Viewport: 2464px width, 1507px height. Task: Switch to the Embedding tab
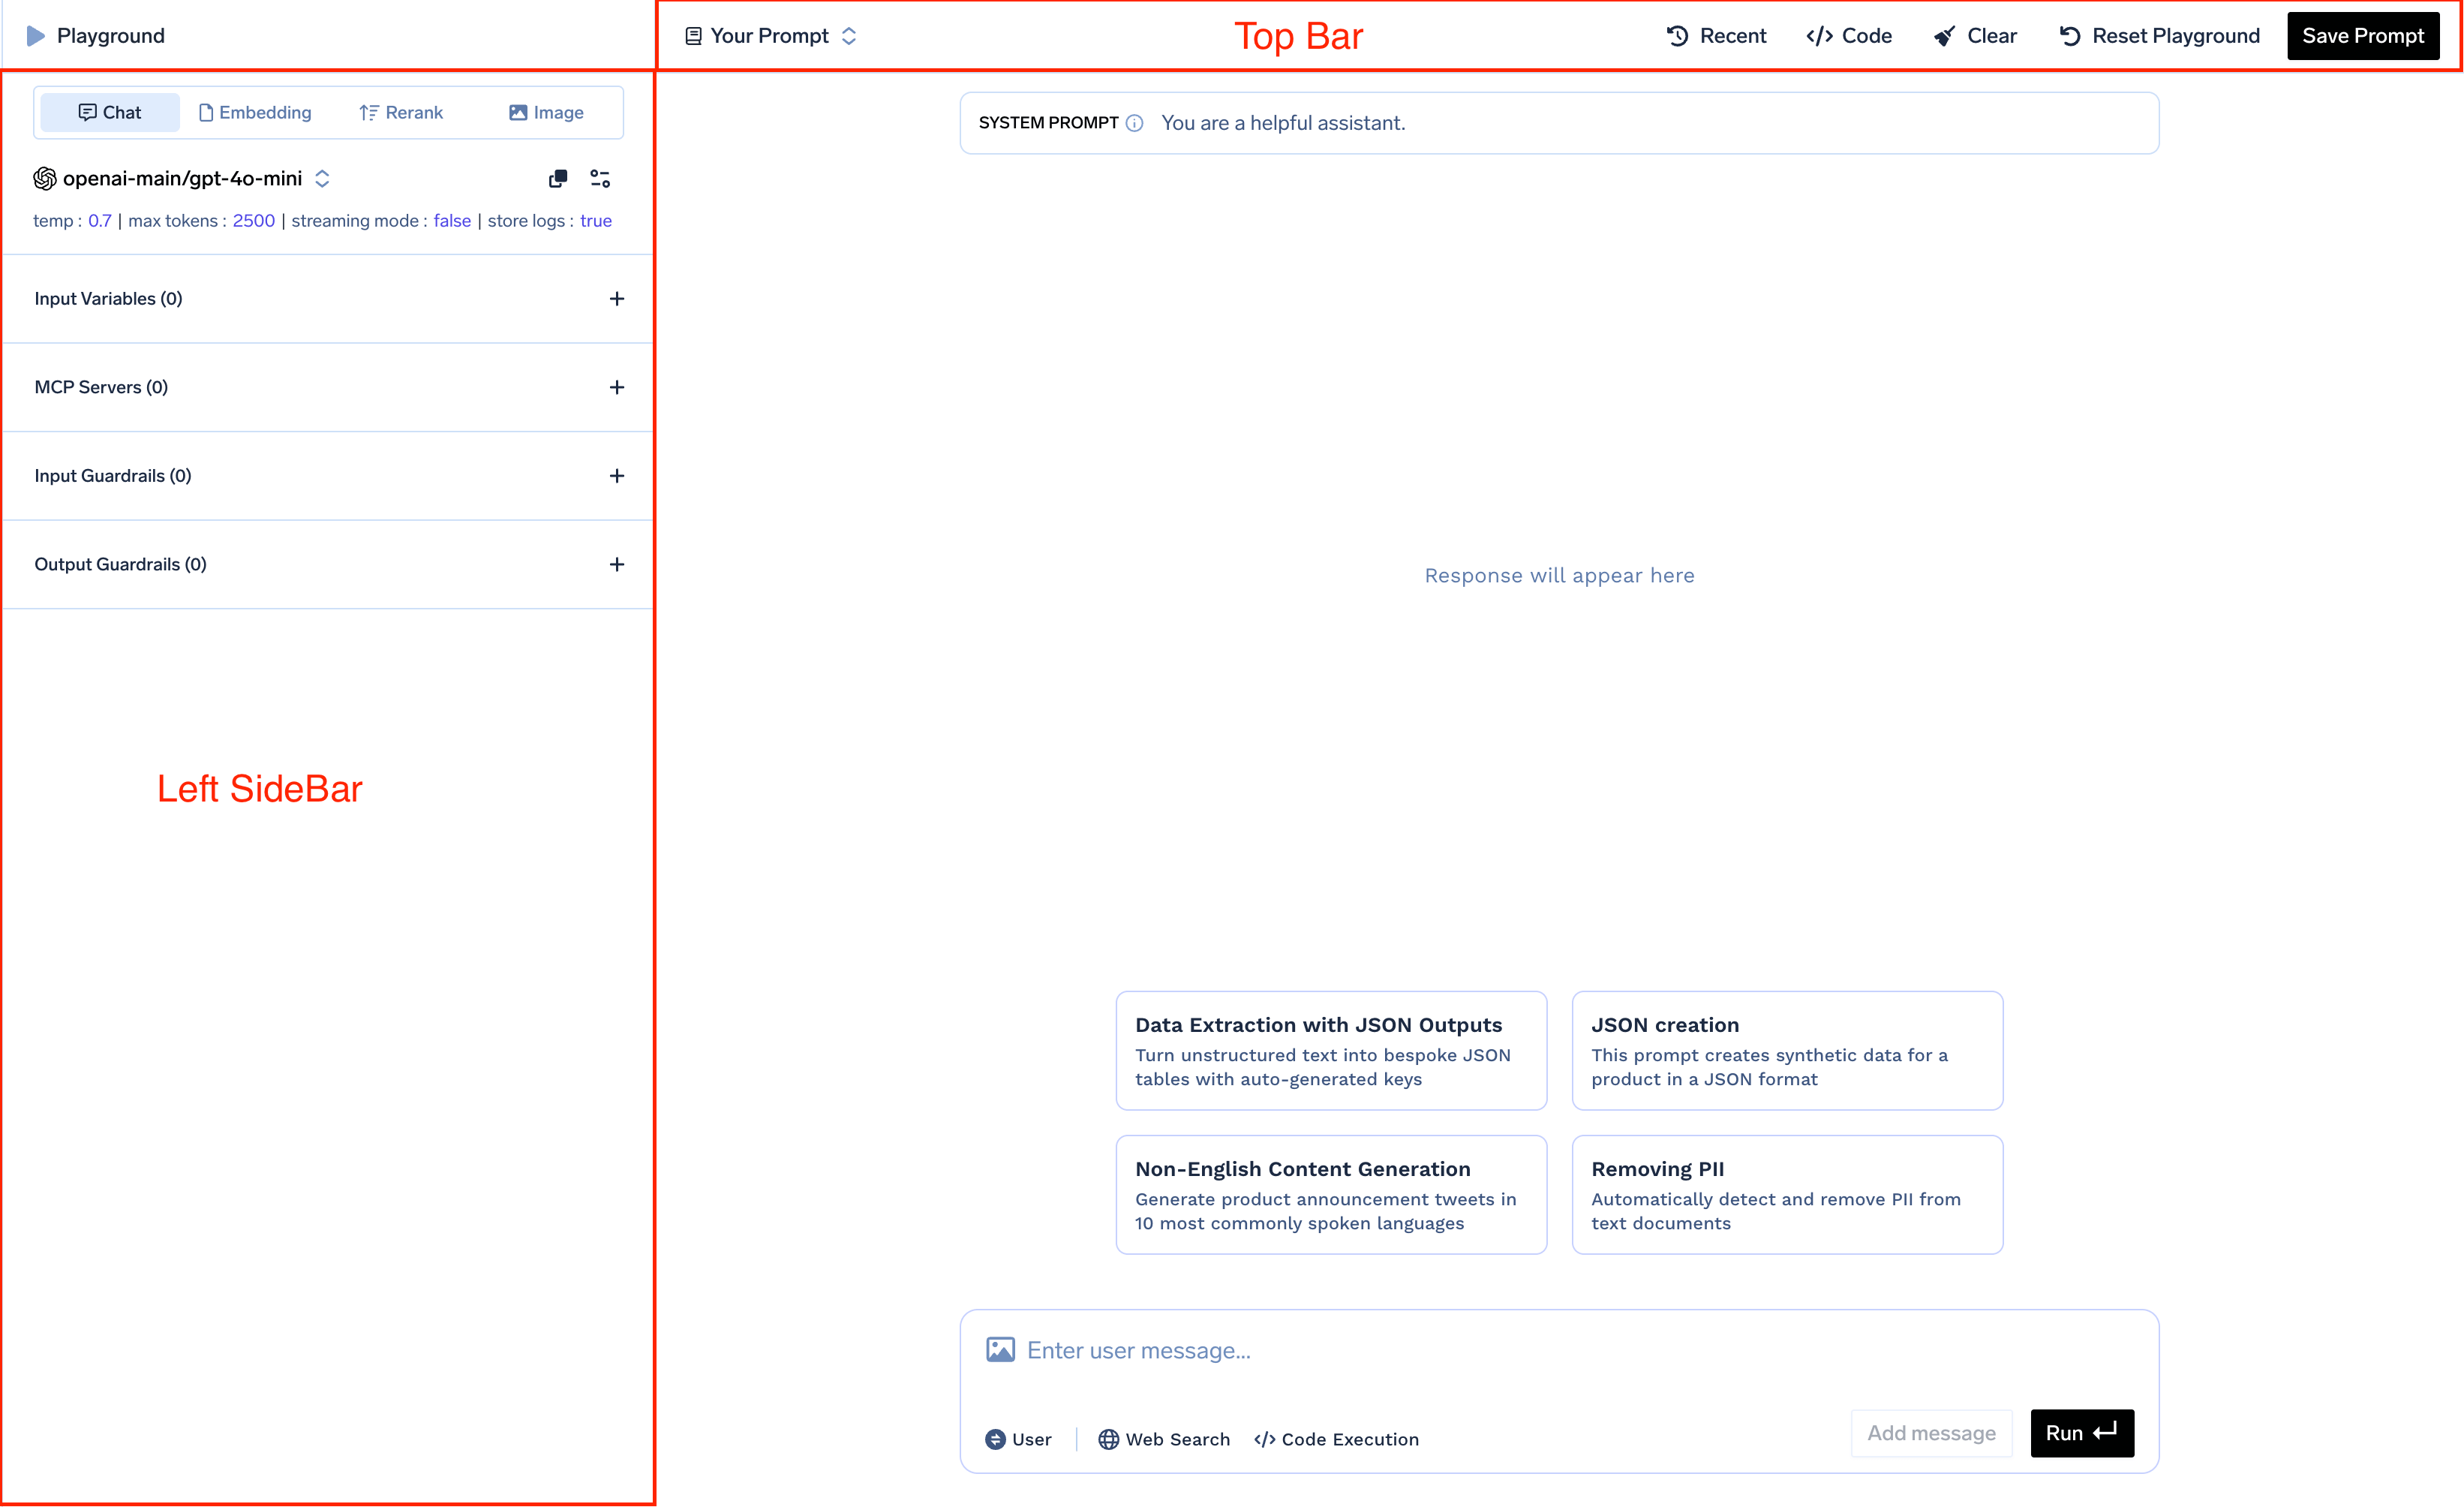tap(255, 113)
